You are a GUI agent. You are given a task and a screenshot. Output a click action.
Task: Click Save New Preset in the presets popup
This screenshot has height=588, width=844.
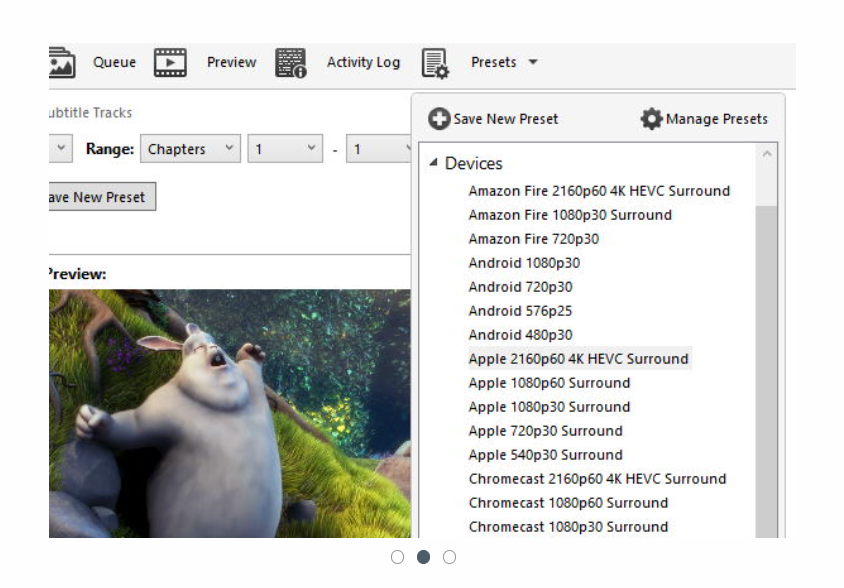pos(505,119)
